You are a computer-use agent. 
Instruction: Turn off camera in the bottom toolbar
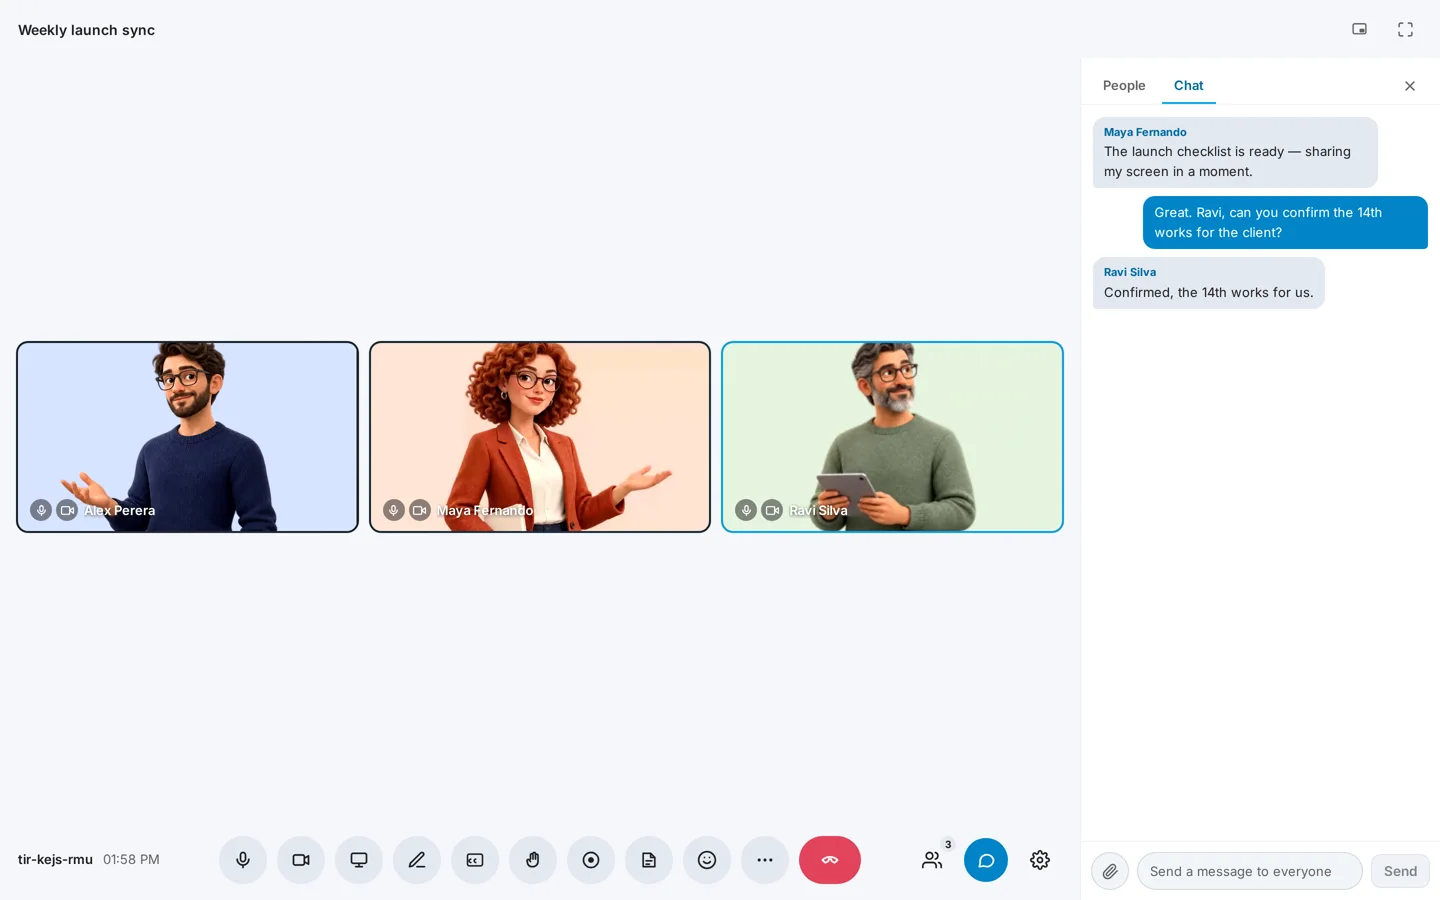(301, 860)
